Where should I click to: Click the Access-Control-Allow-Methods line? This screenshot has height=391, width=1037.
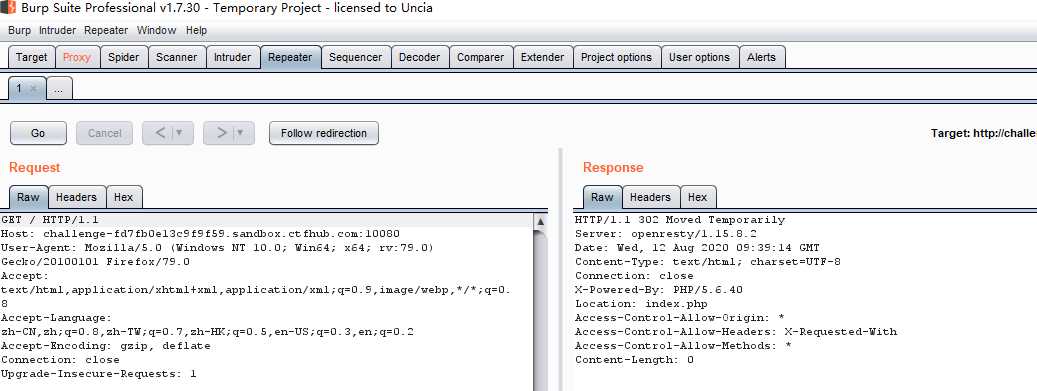(683, 345)
